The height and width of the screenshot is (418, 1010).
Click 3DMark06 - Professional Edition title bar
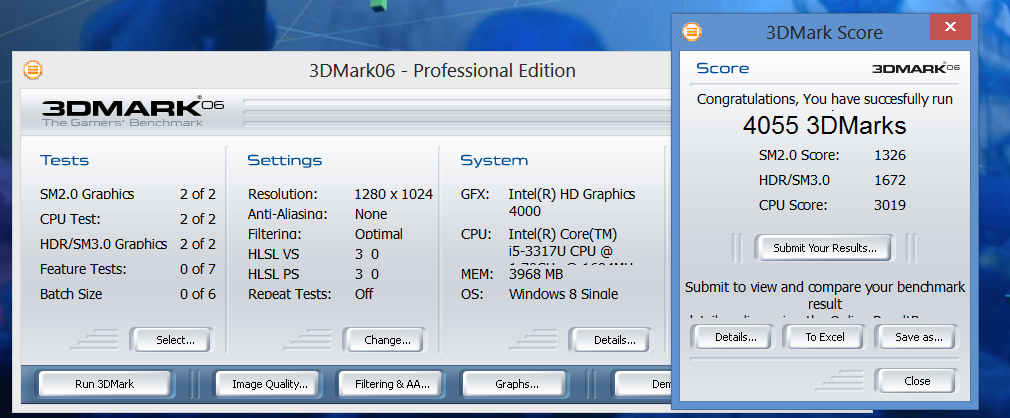pyautogui.click(x=443, y=70)
